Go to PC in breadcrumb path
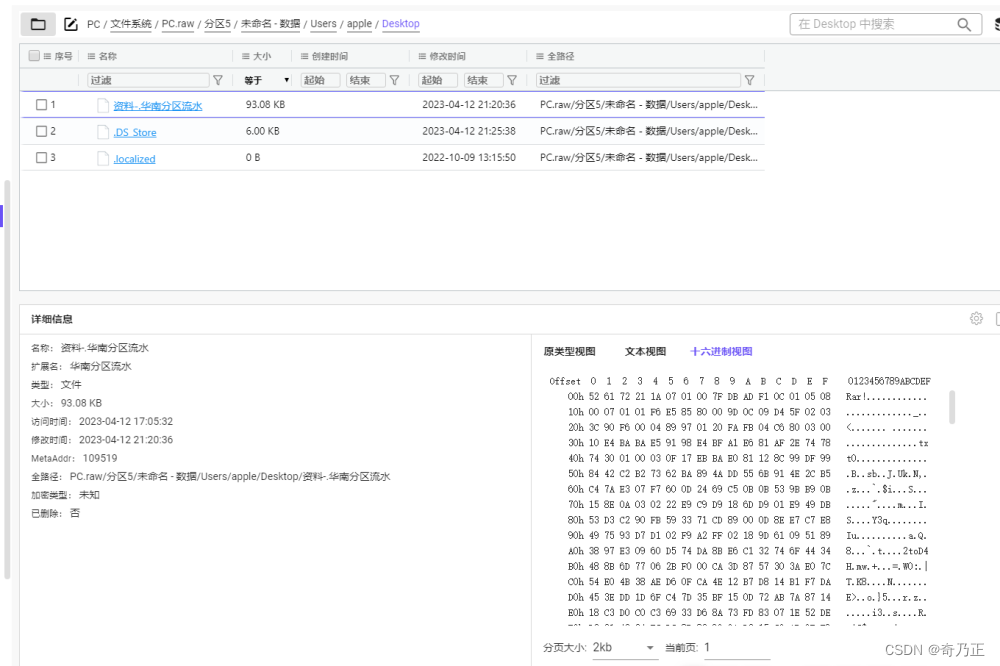 point(94,24)
